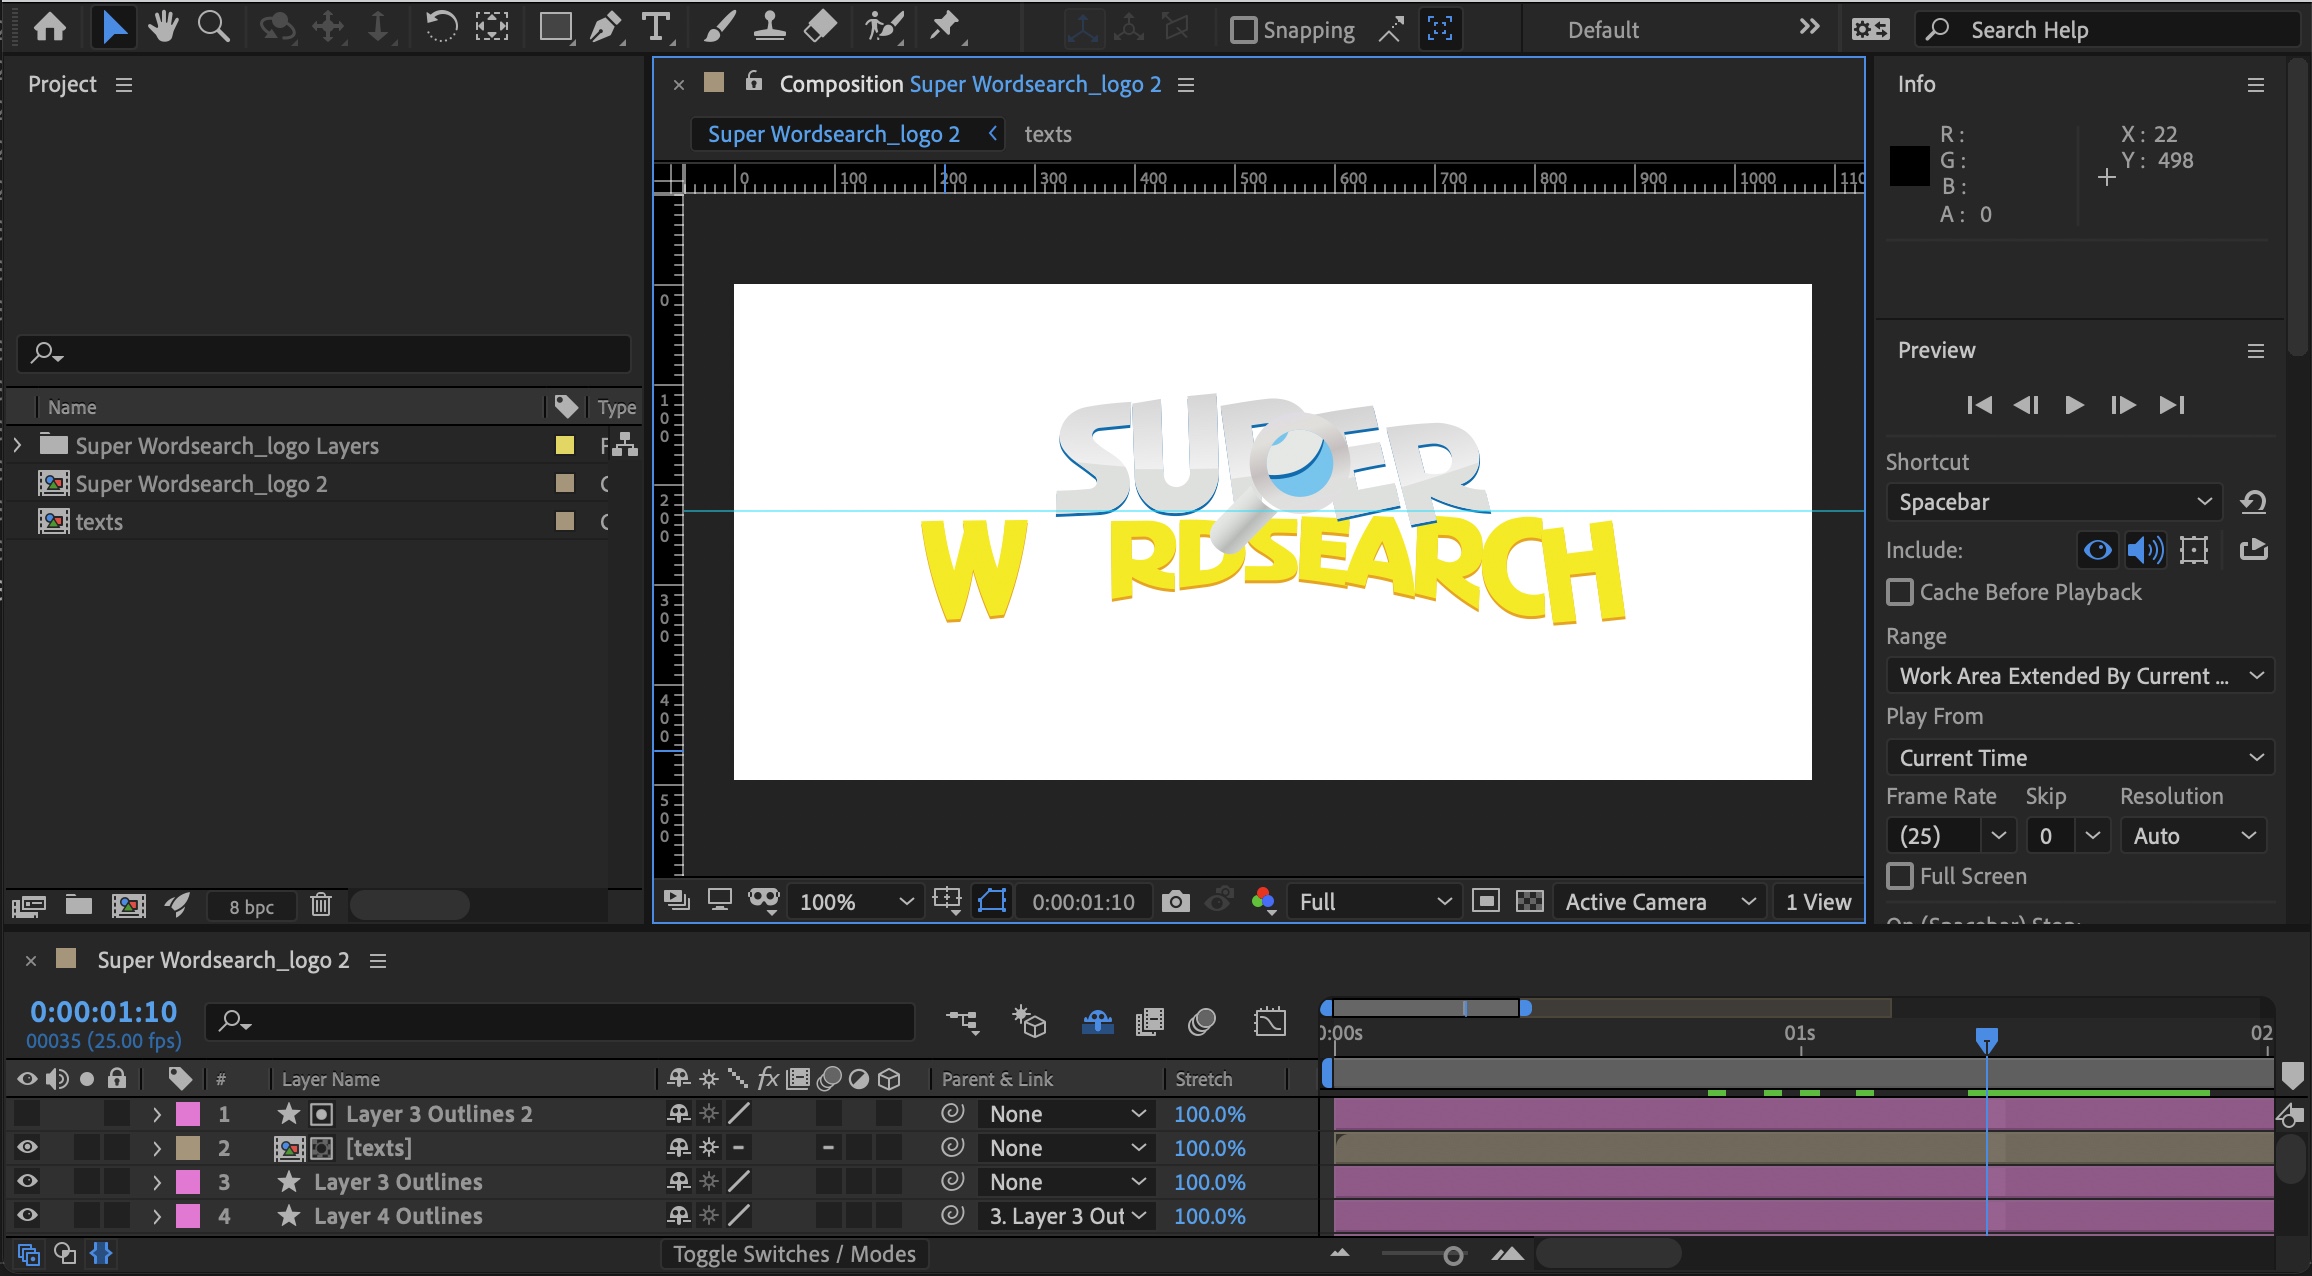
Task: Click the timeline layer search field
Action: (x=559, y=1021)
